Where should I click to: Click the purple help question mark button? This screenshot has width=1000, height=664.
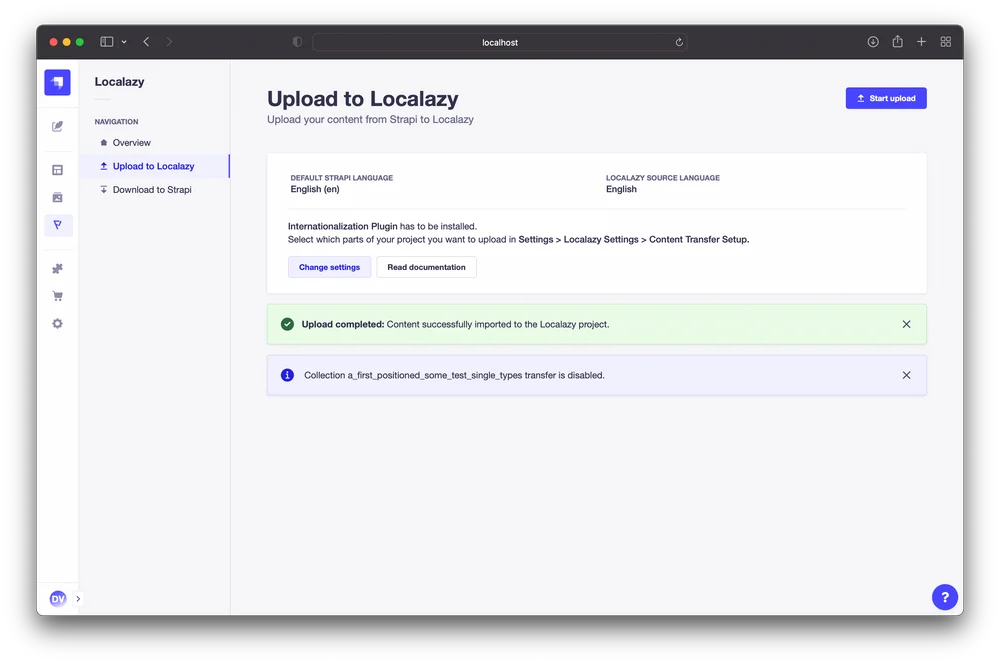[944, 597]
